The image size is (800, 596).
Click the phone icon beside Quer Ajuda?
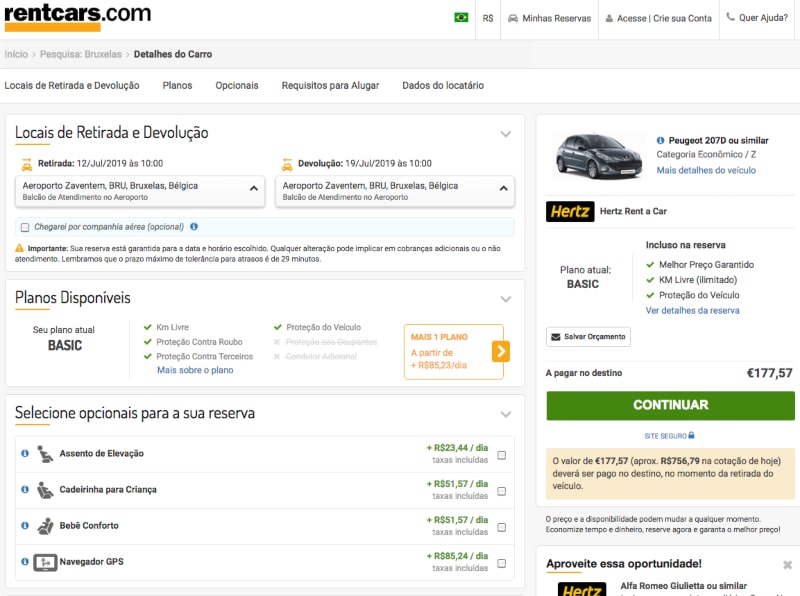[731, 17]
